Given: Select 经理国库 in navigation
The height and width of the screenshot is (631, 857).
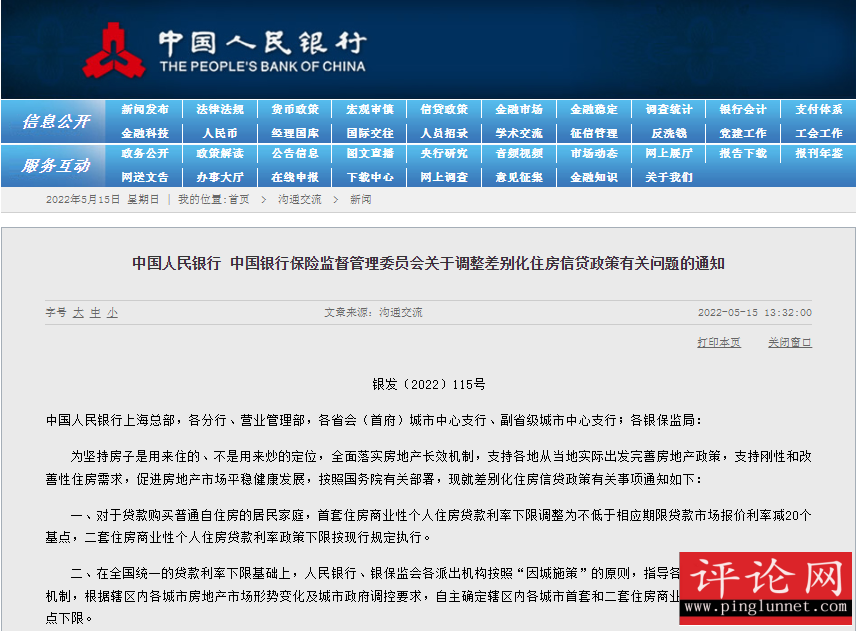Looking at the screenshot, I should (295, 133).
